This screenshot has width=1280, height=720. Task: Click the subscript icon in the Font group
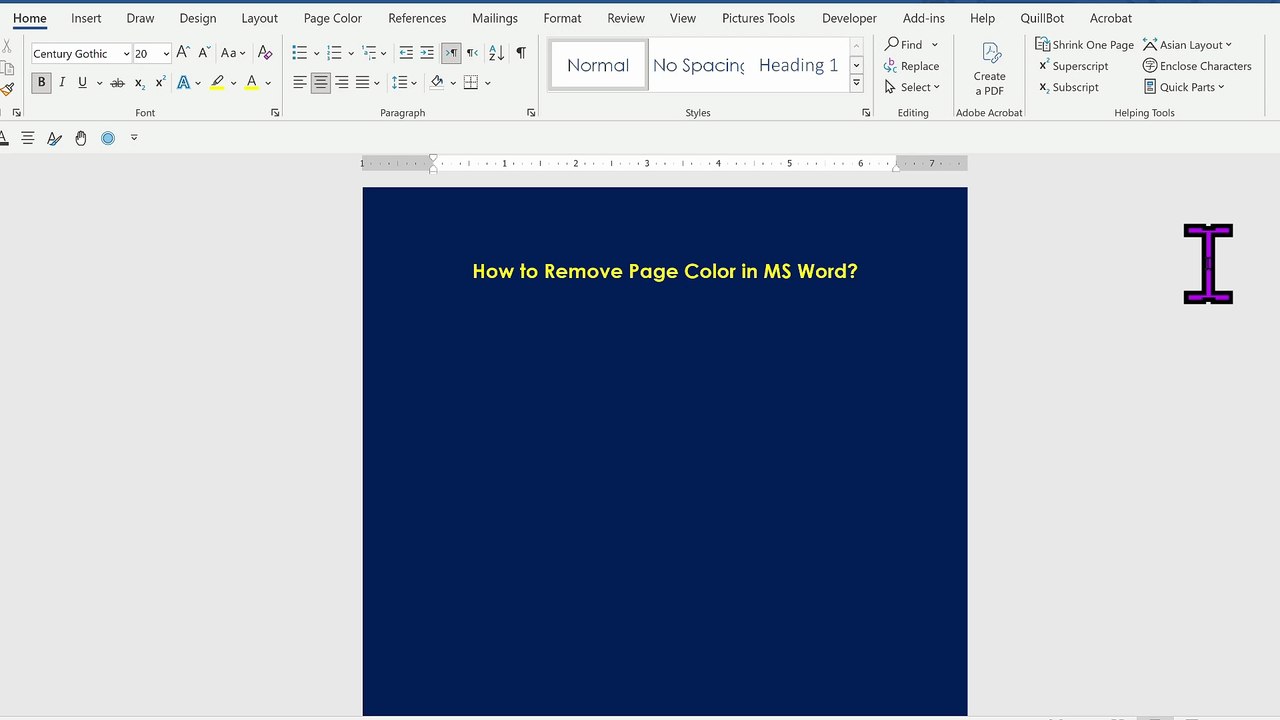(x=139, y=83)
